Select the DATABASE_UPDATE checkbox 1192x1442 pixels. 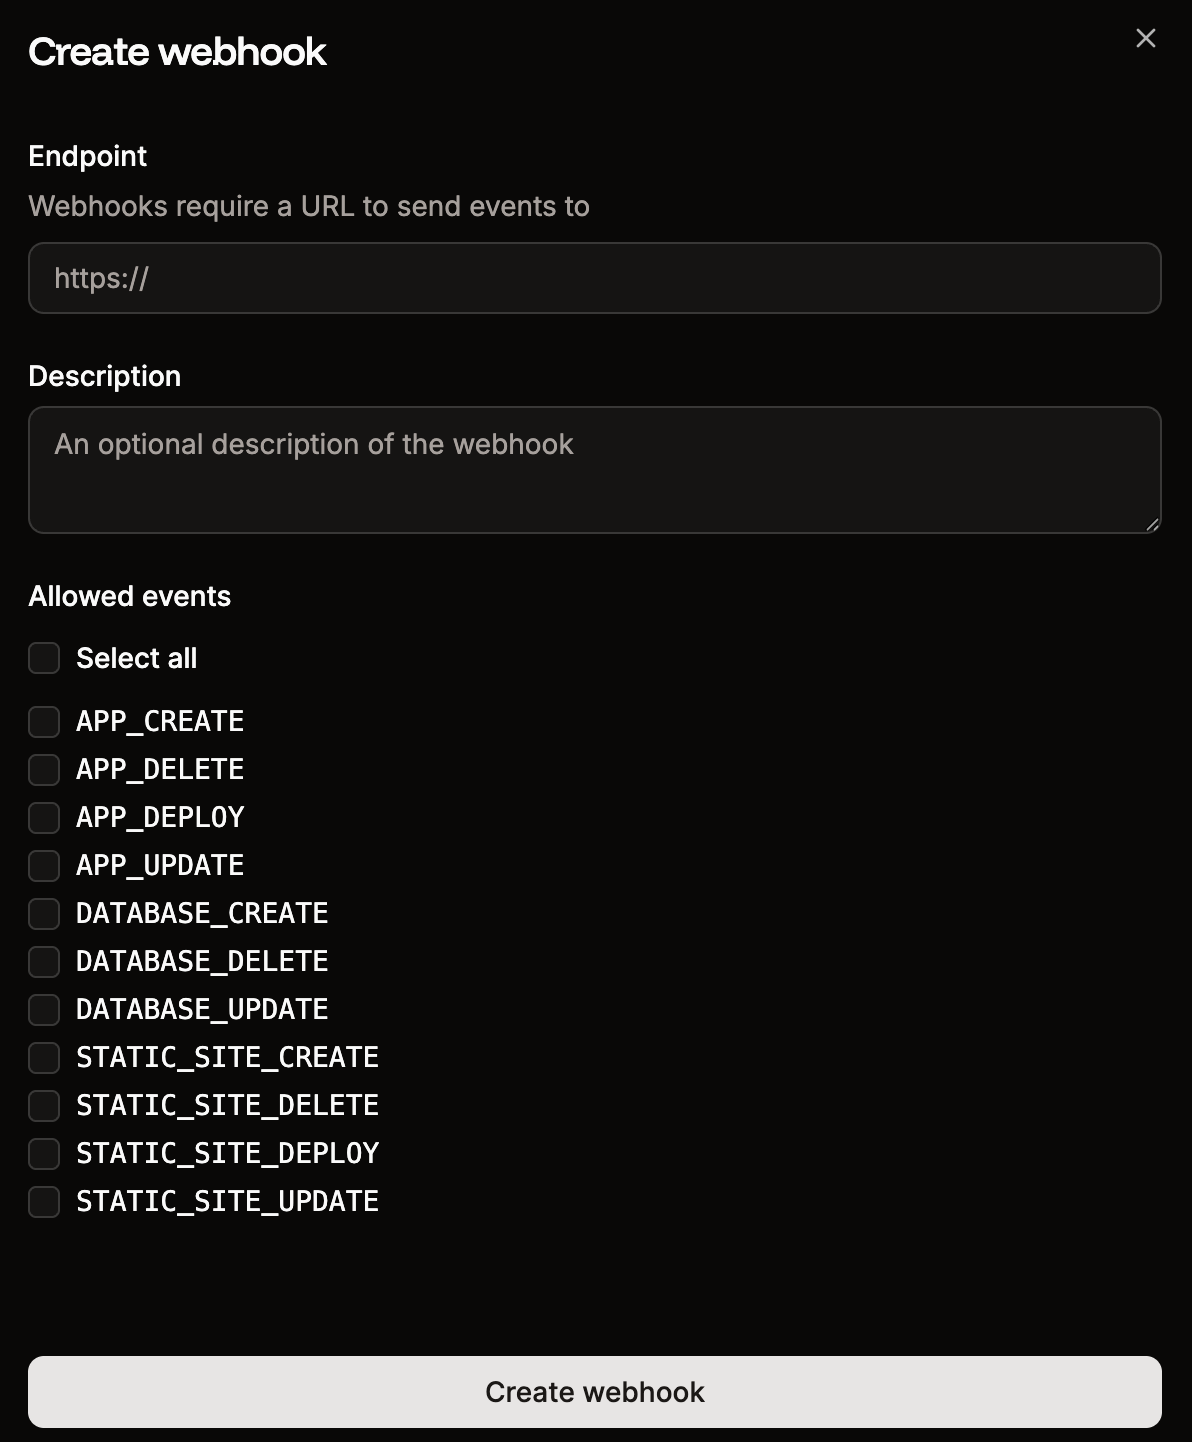[43, 1009]
